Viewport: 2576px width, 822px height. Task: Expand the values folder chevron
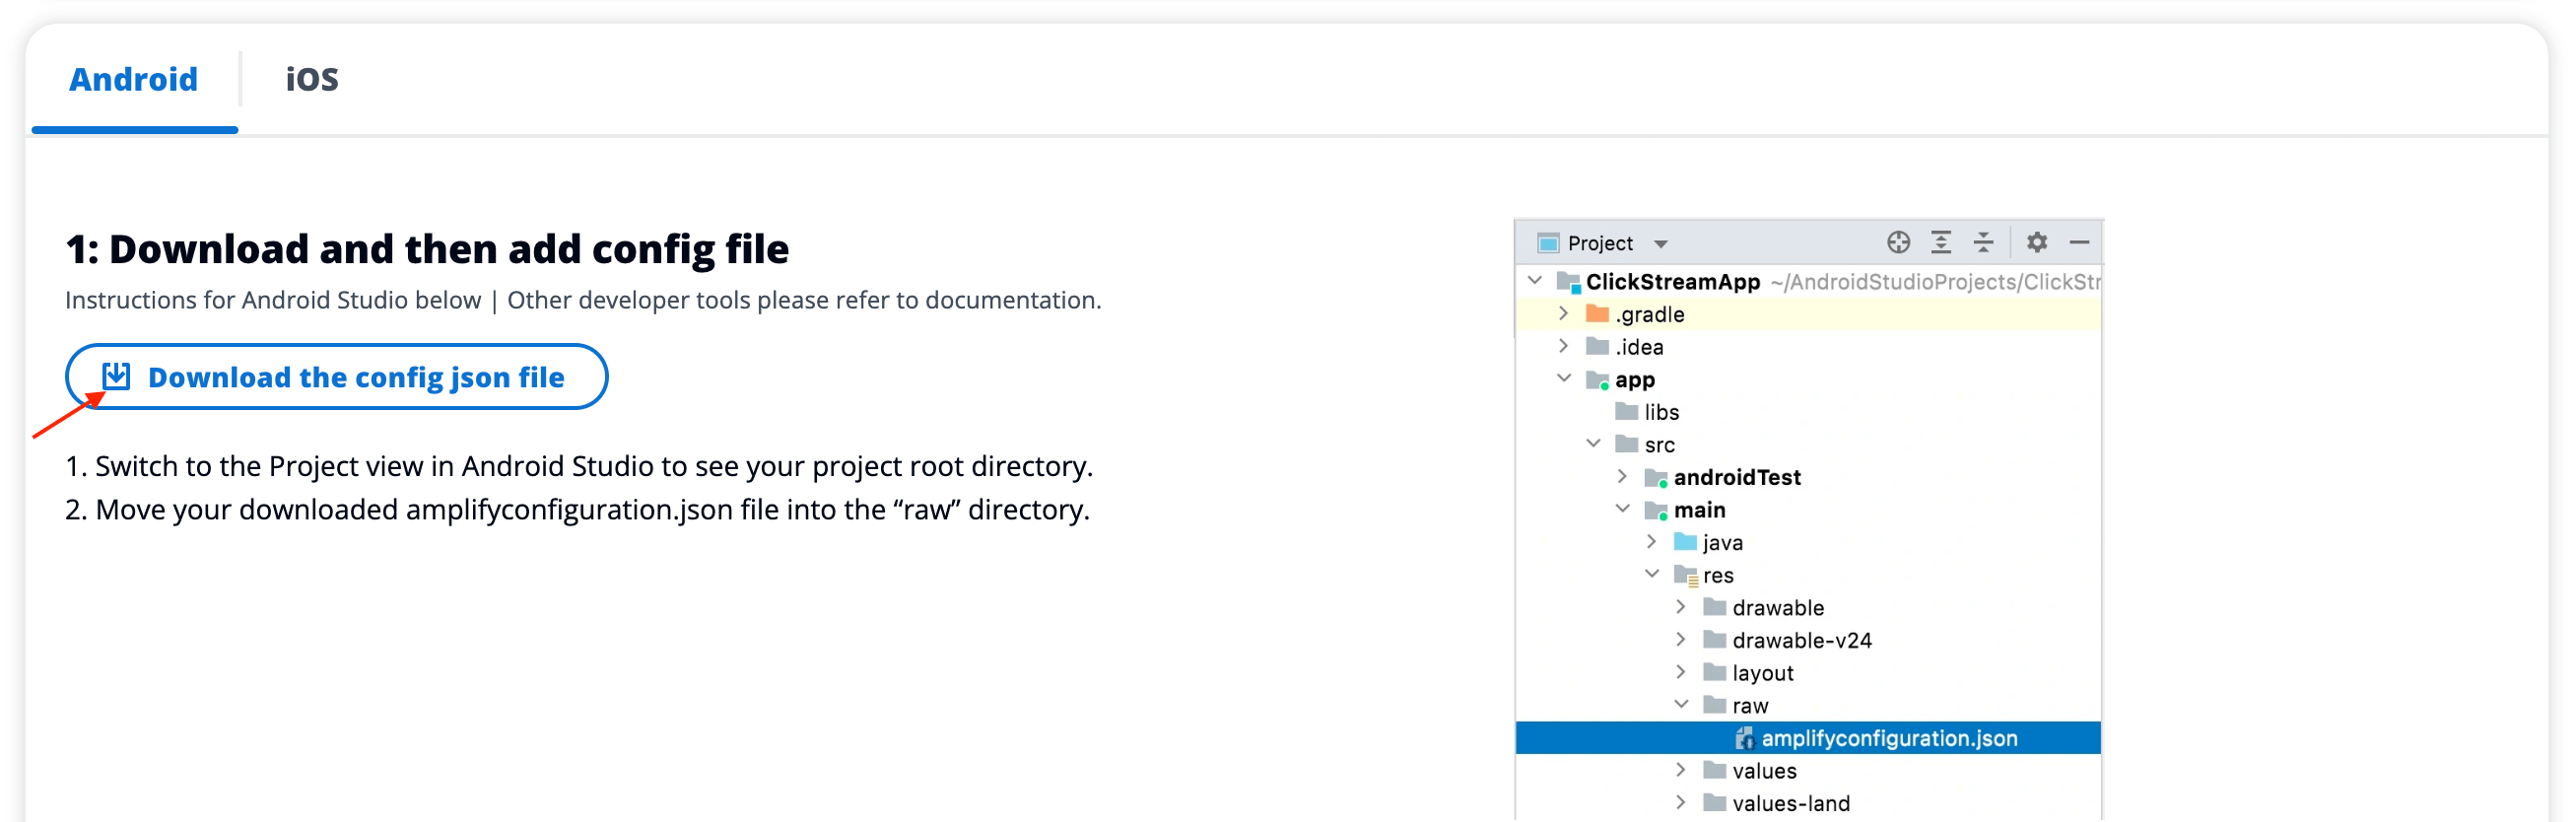pyautogui.click(x=1681, y=769)
